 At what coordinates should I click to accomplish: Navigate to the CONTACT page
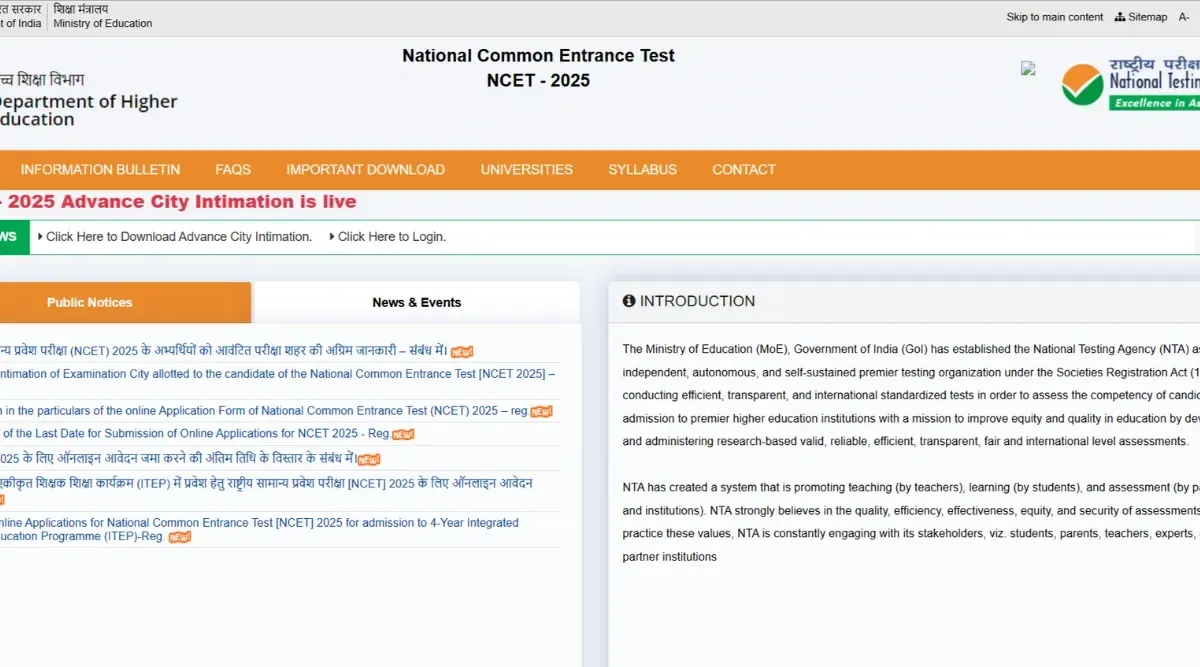click(x=743, y=170)
